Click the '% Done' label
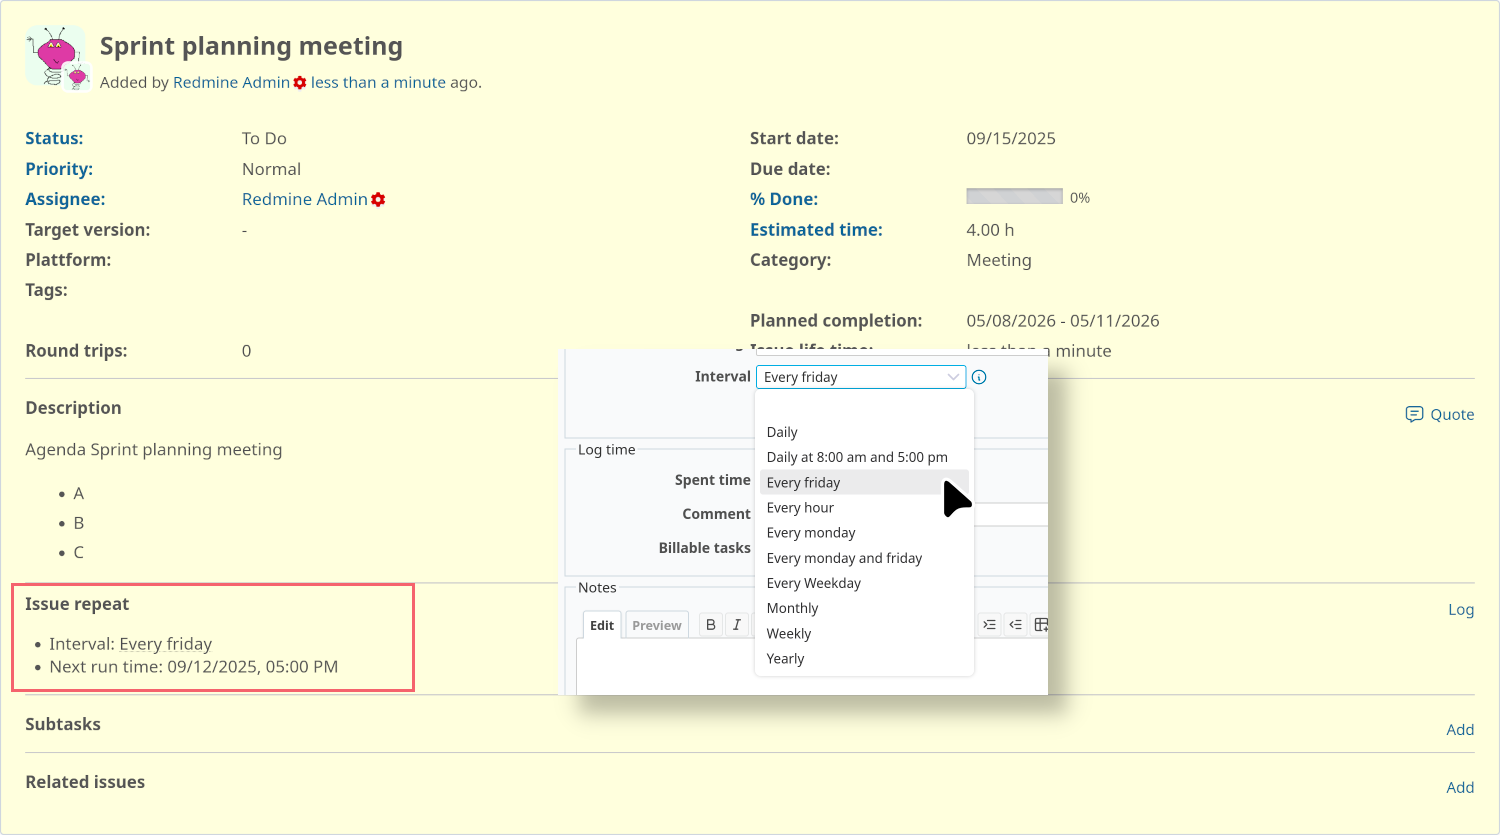The height and width of the screenshot is (835, 1500). pyautogui.click(x=784, y=199)
